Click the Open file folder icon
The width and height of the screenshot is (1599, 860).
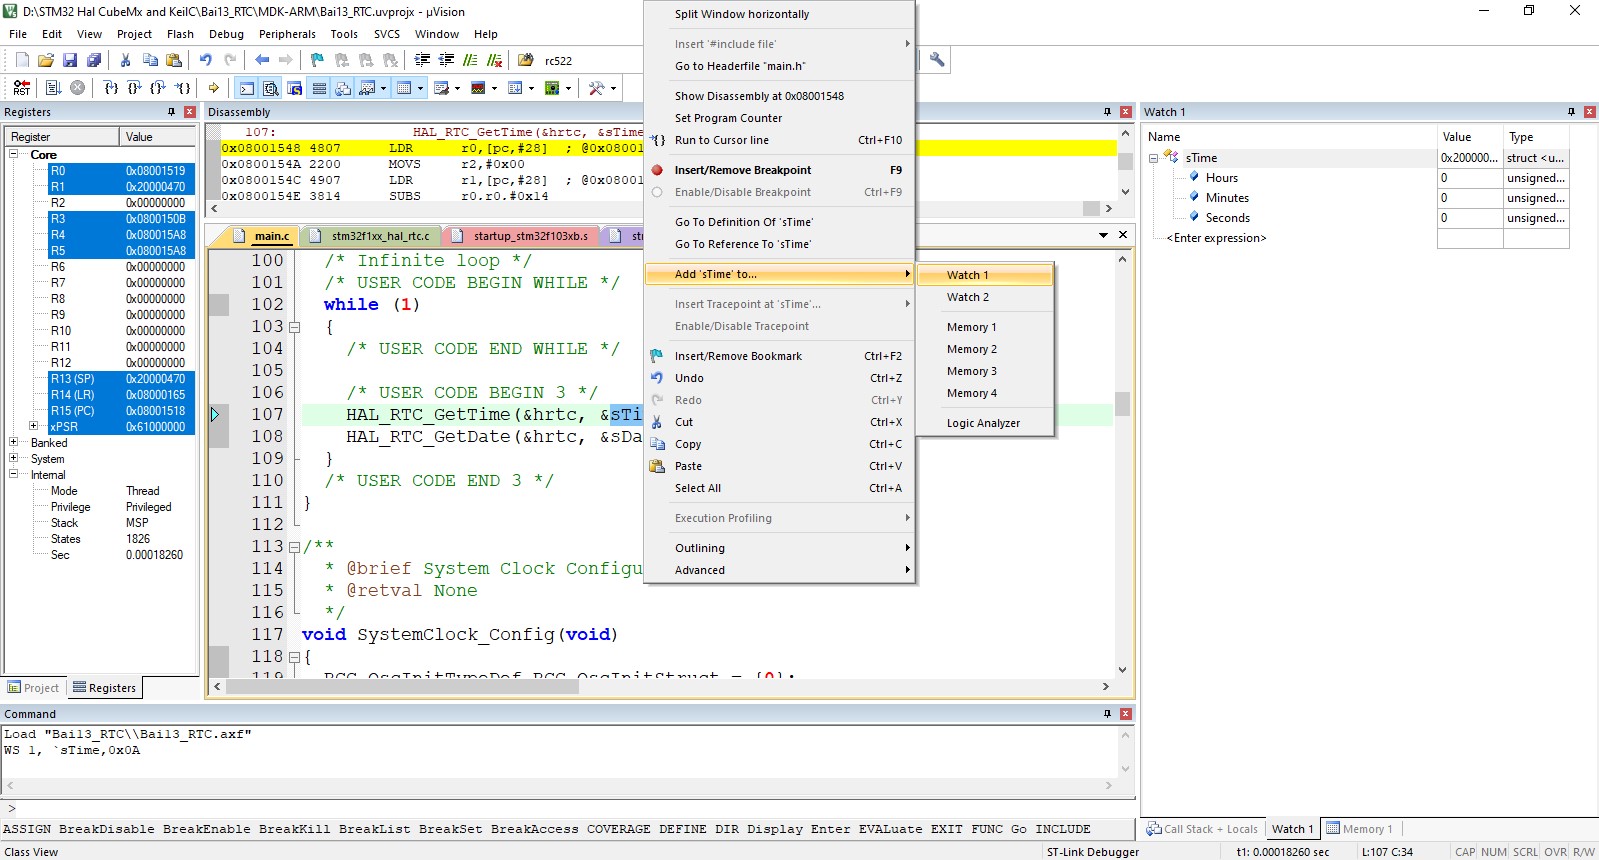pyautogui.click(x=46, y=60)
